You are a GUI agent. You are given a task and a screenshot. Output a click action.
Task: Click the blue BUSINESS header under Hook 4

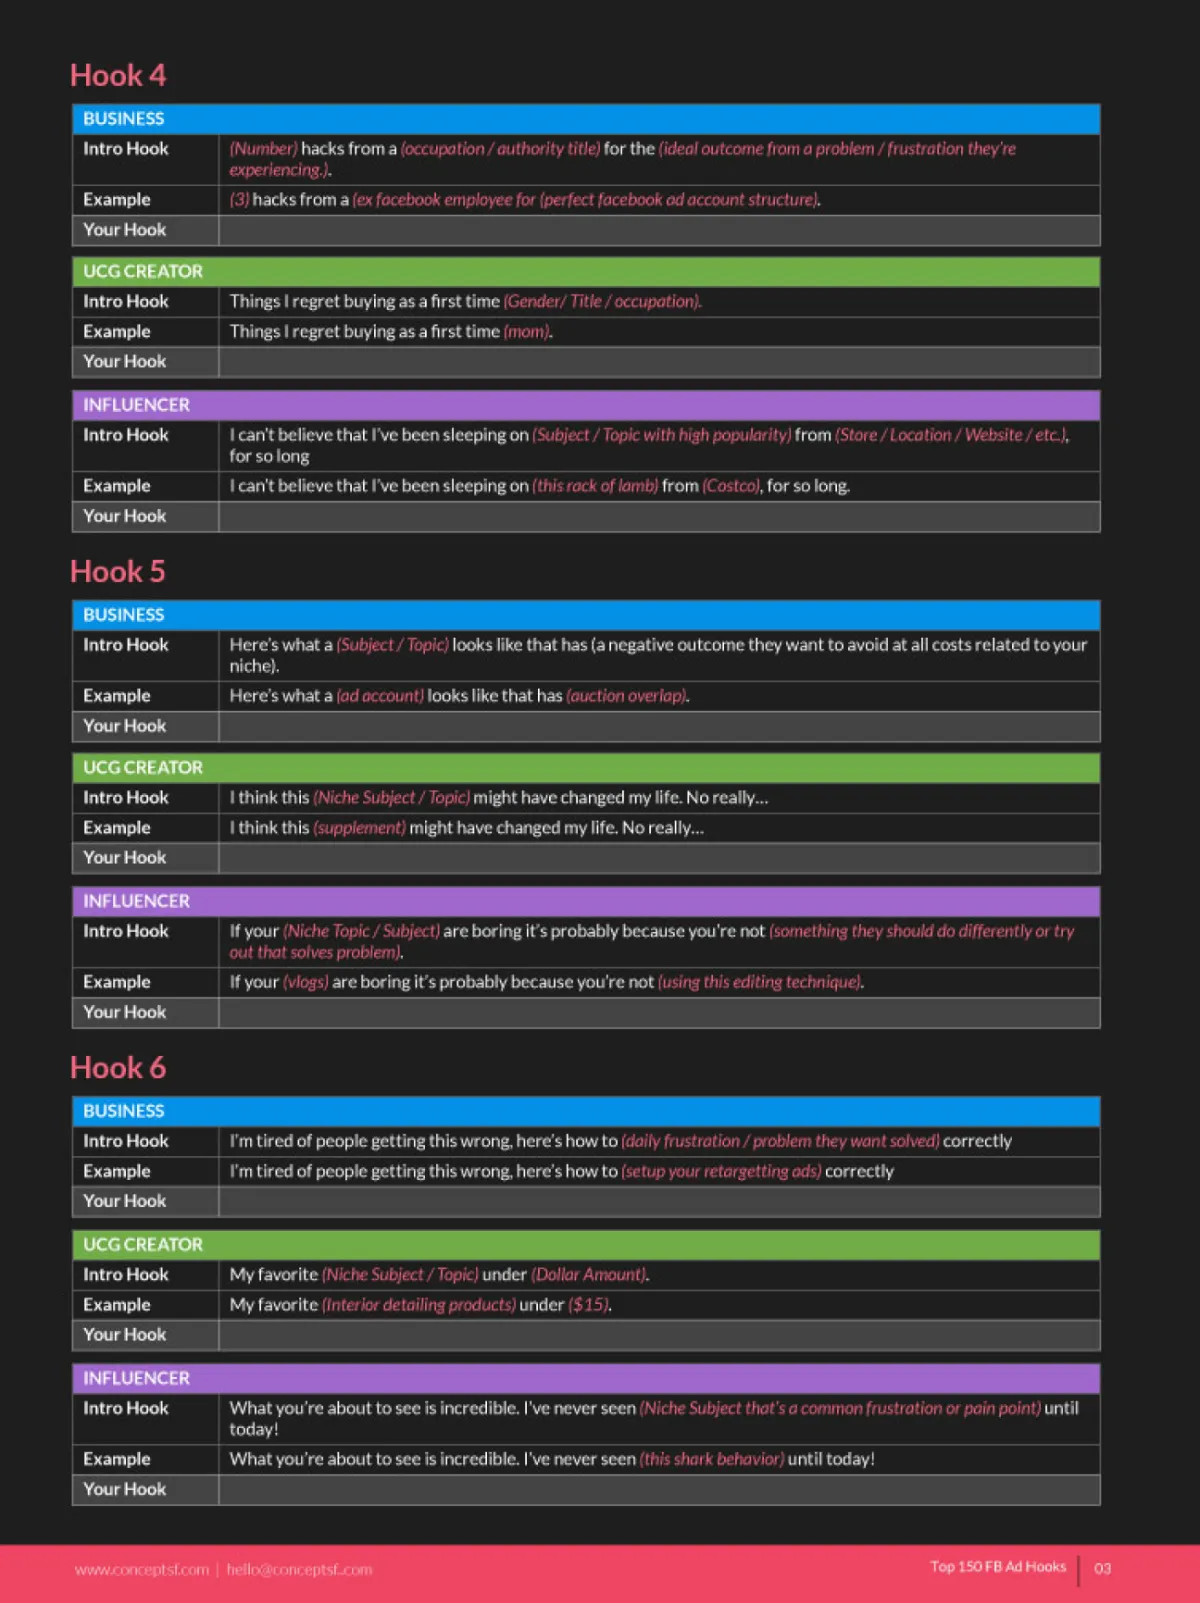point(586,119)
